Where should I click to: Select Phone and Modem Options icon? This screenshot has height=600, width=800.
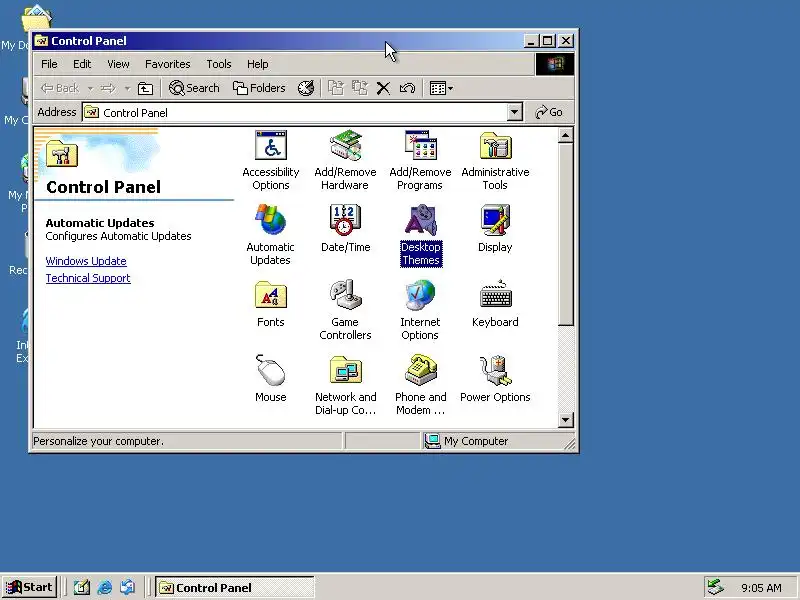[420, 385]
